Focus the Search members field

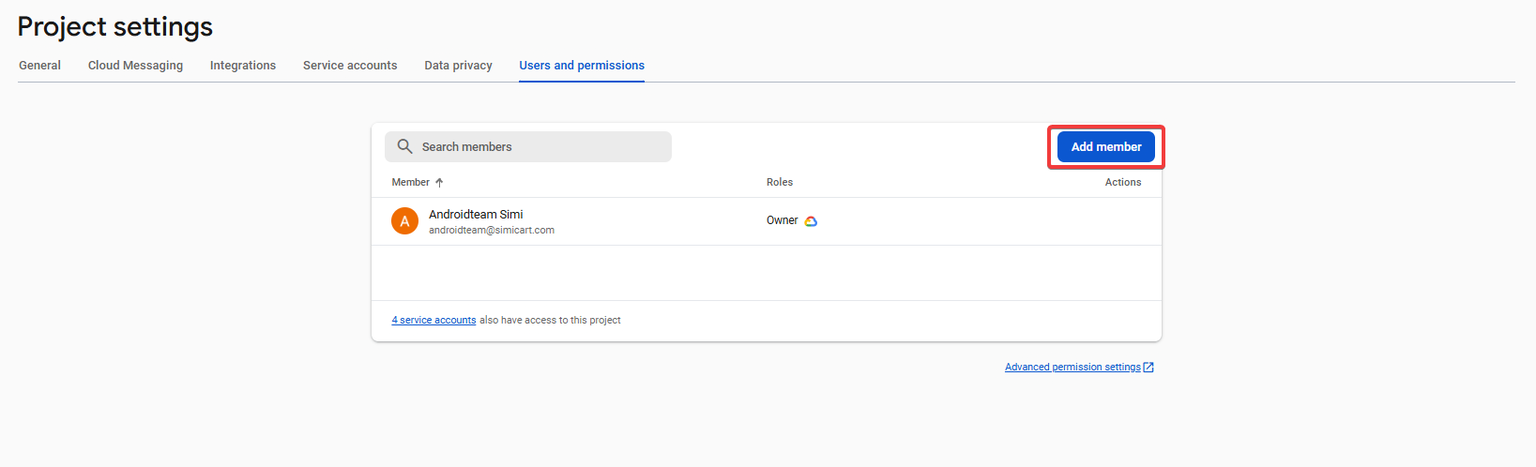point(540,147)
